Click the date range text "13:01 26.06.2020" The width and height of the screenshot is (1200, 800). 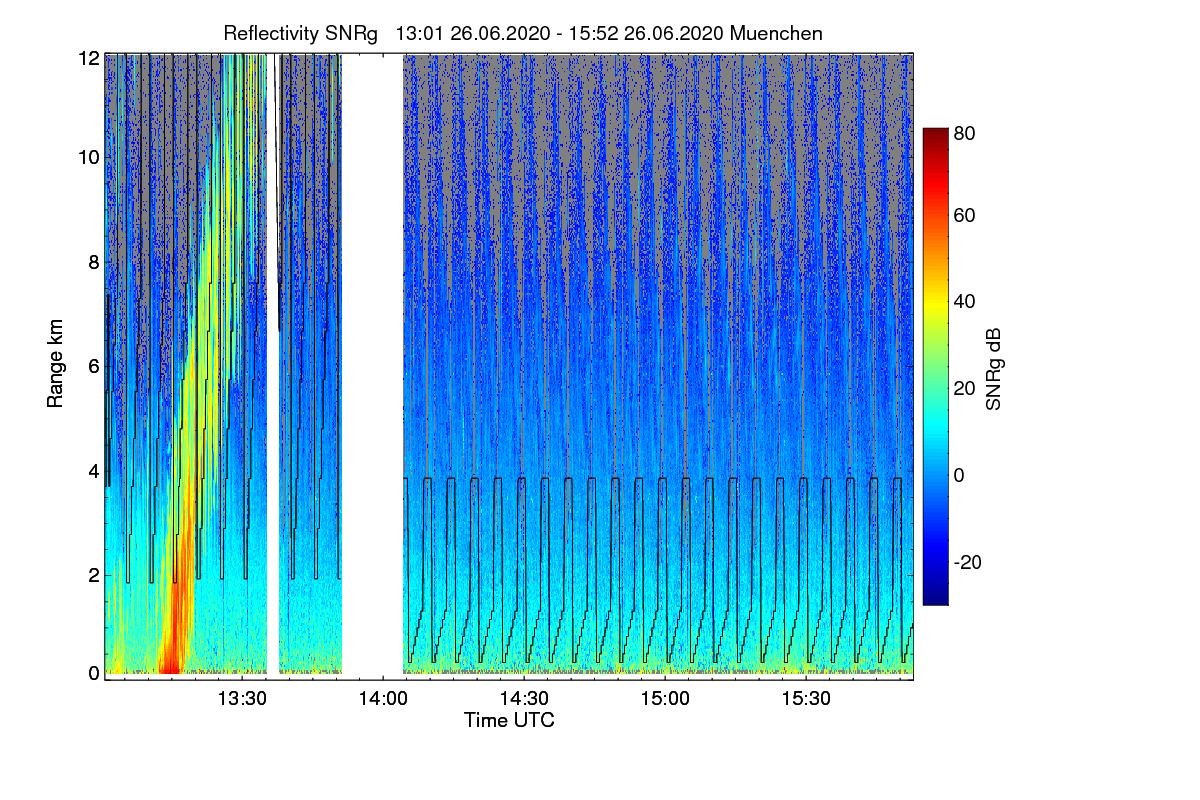(473, 33)
